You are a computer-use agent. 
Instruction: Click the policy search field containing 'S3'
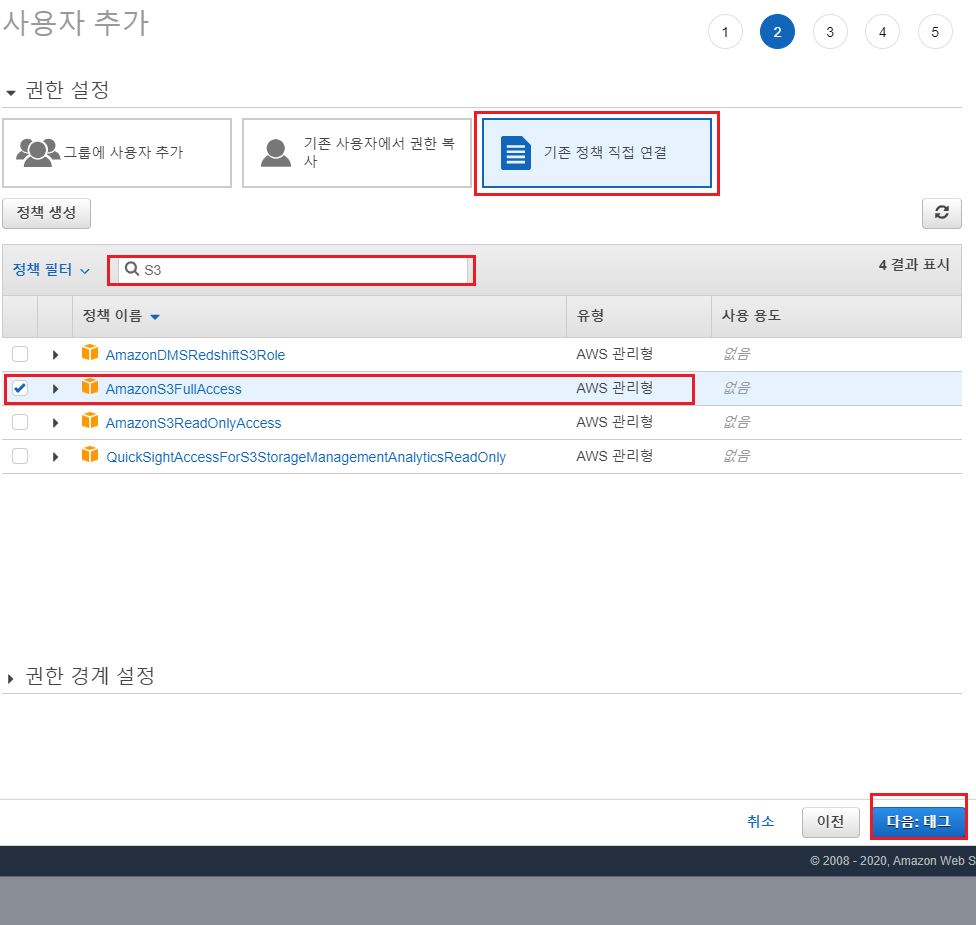click(293, 270)
